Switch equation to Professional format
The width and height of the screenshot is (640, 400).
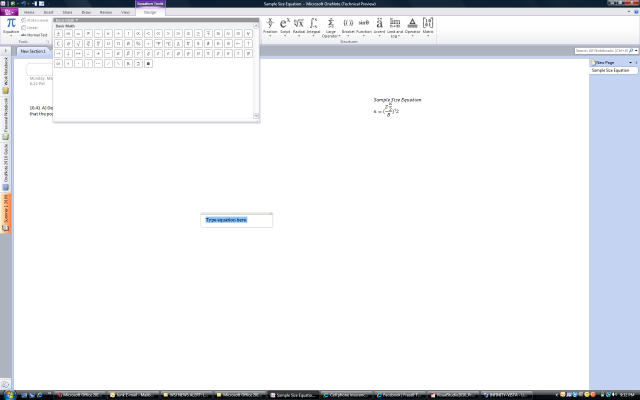[35, 20]
